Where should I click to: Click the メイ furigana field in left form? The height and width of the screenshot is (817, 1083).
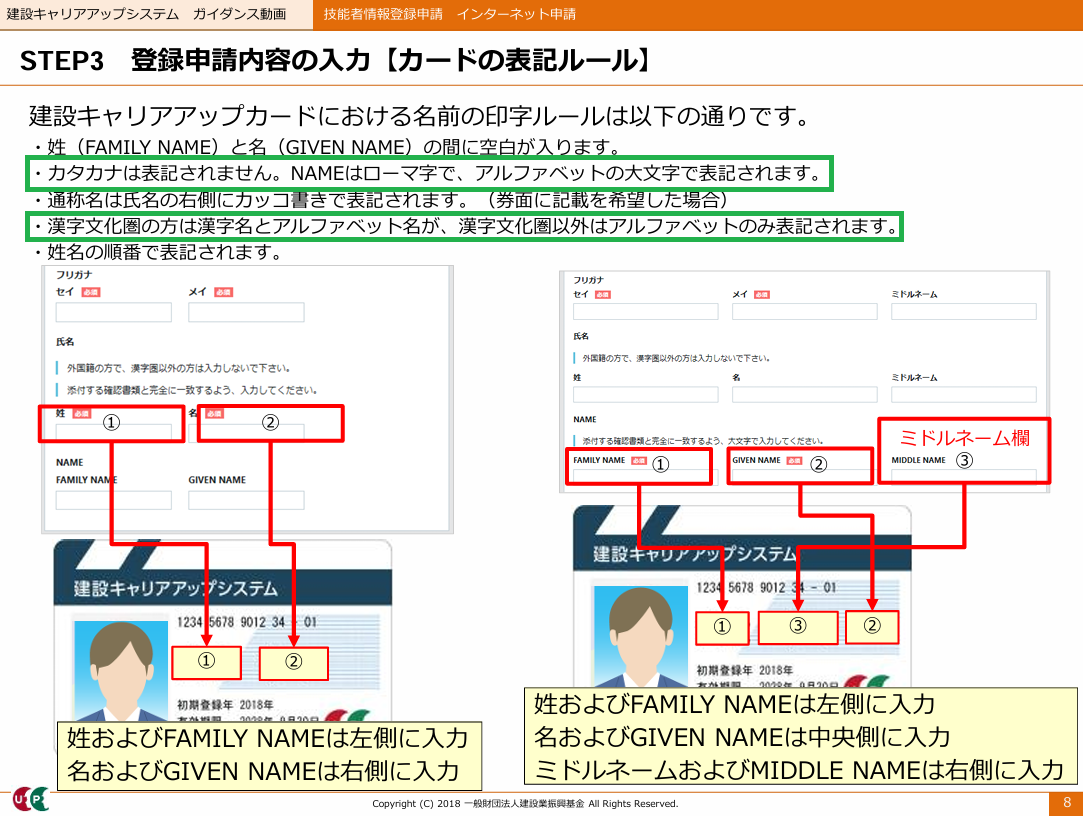point(245,313)
